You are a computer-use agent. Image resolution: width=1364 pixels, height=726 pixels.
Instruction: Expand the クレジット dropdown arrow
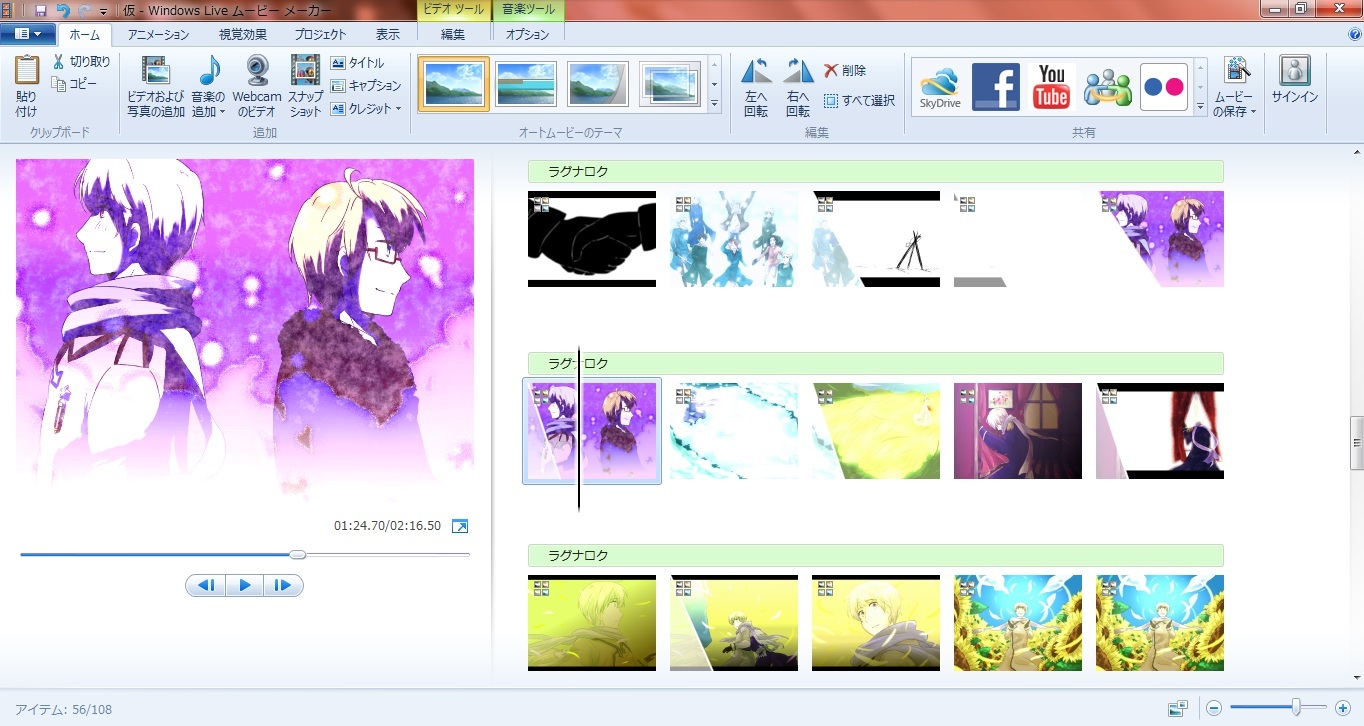(398, 109)
